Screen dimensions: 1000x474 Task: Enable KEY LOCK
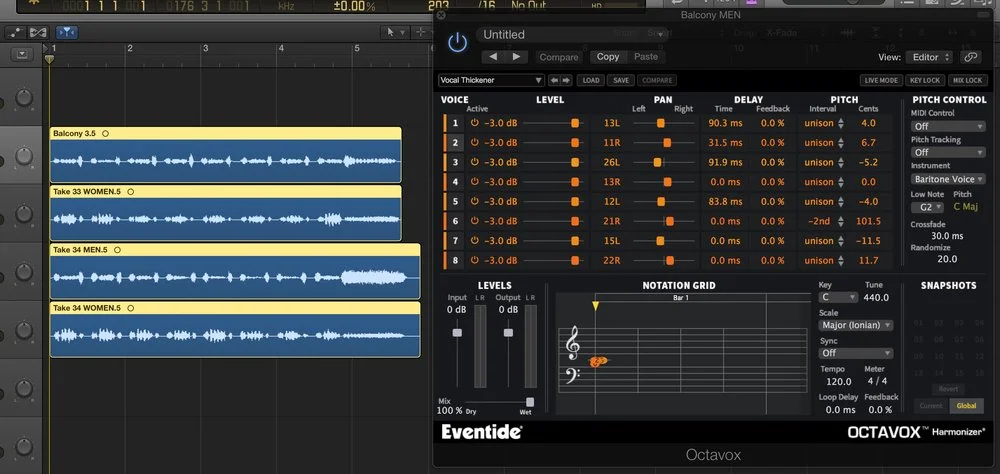point(925,80)
